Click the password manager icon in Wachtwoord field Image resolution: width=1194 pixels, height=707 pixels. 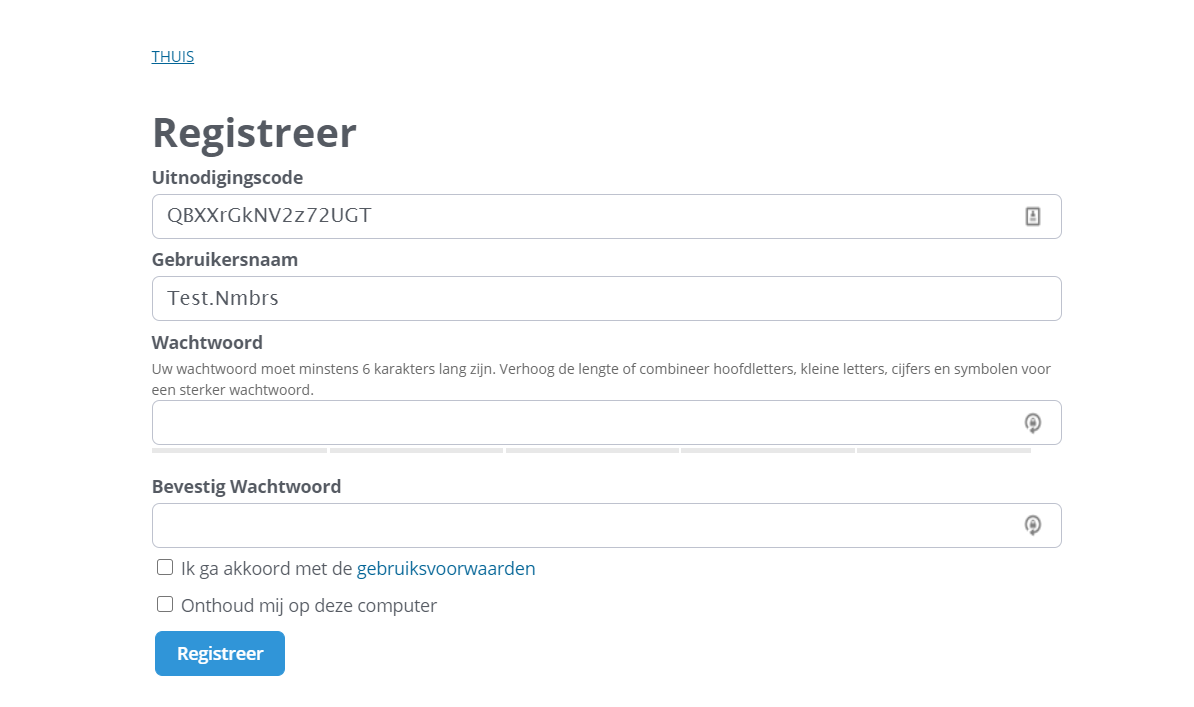pyautogui.click(x=1033, y=423)
